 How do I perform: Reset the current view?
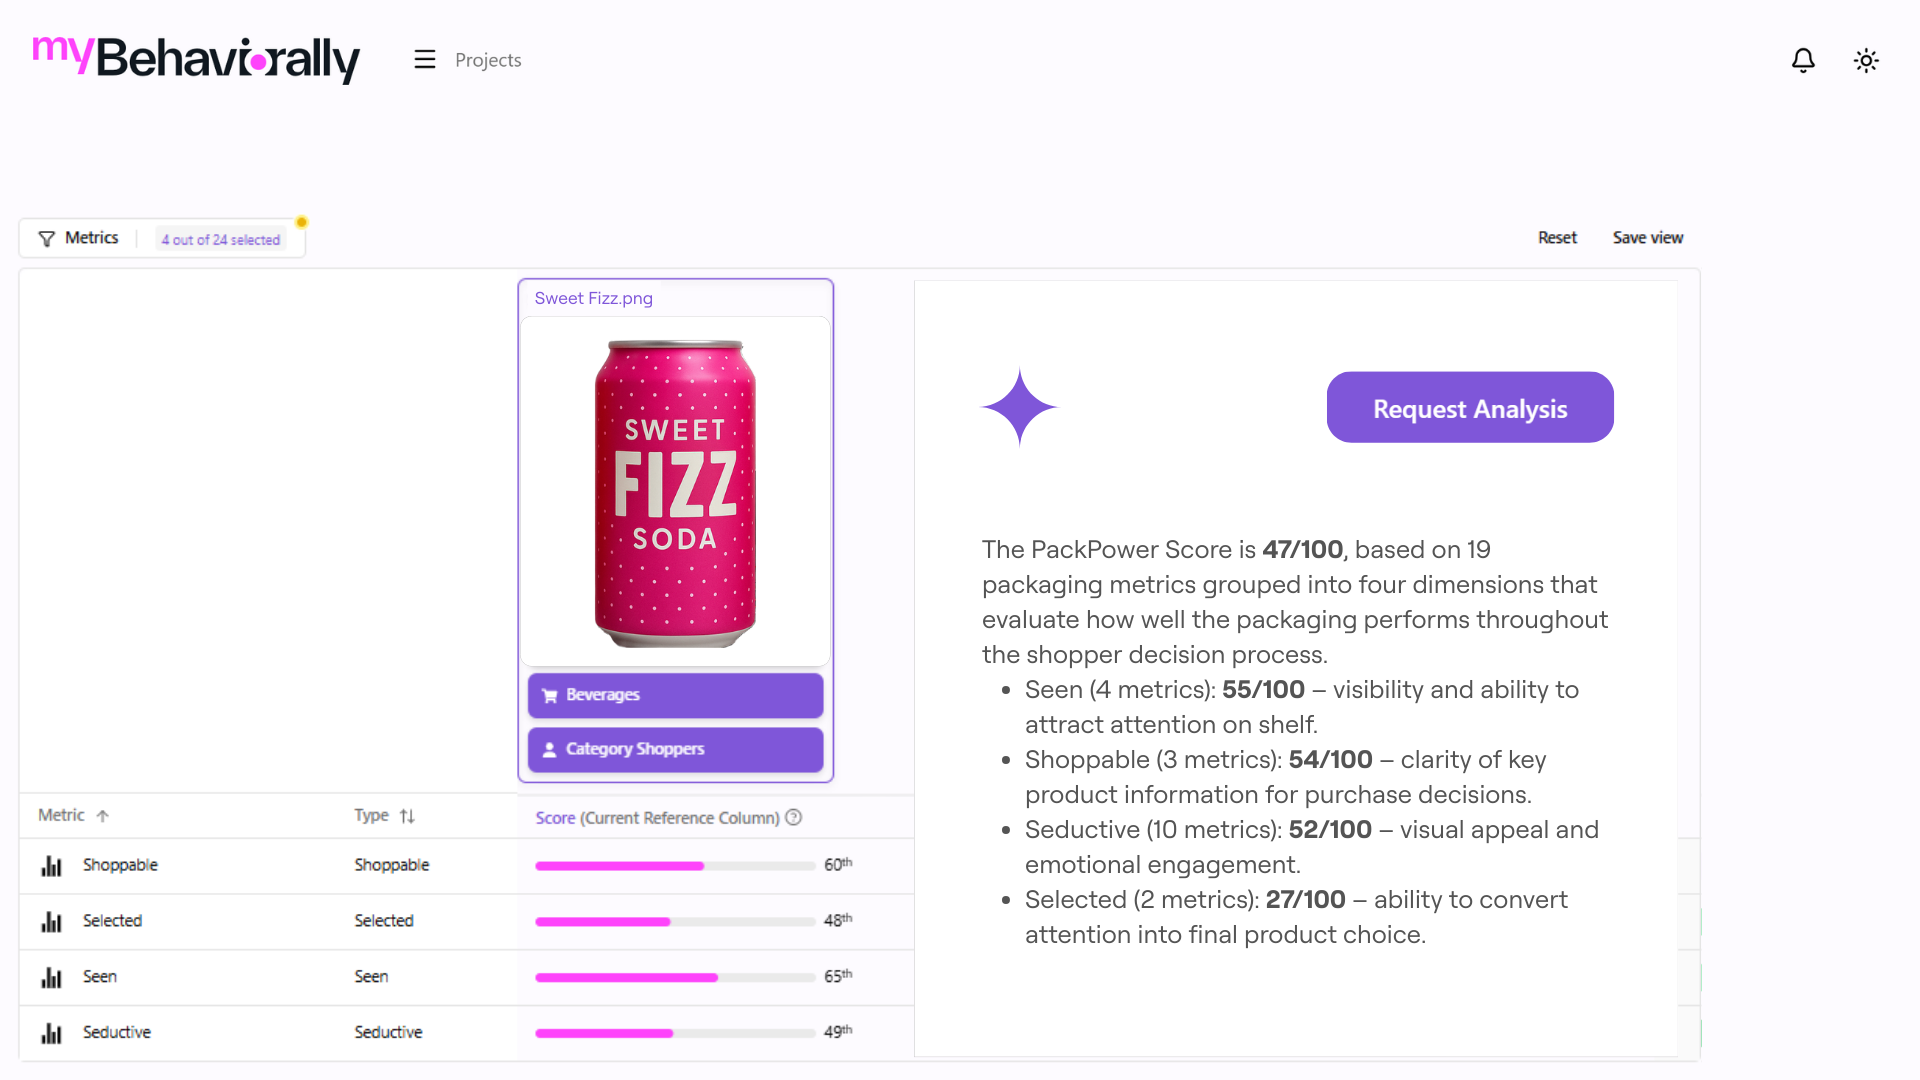point(1557,238)
